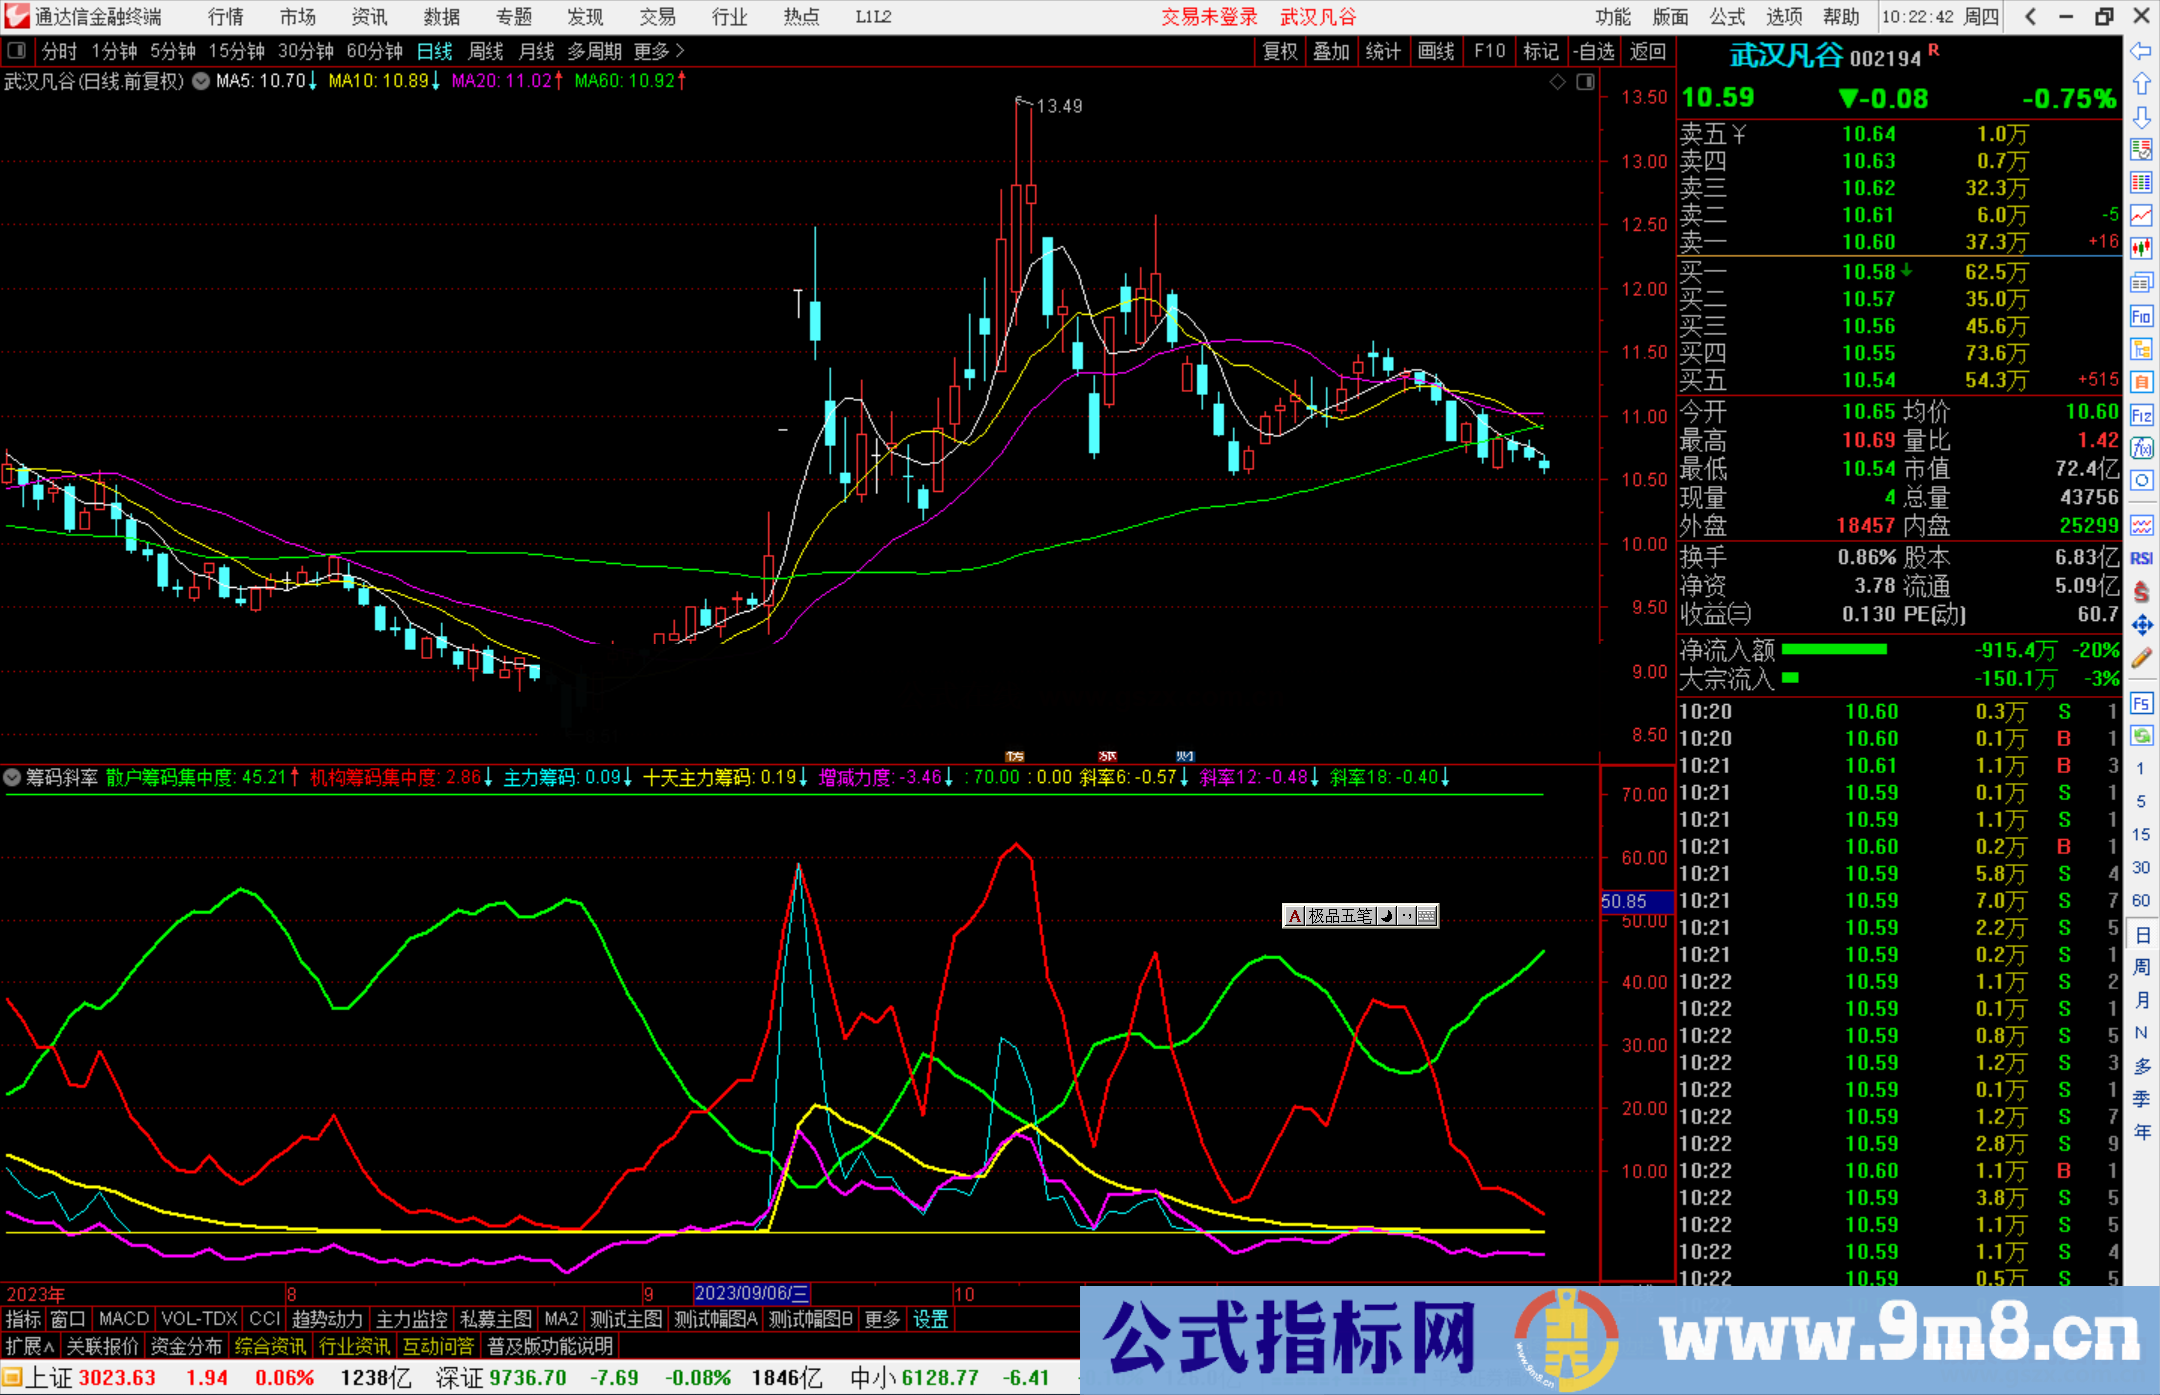The height and width of the screenshot is (1395, 2160).
Task: Click the green refresh icon in the right sidebar
Action: pyautogui.click(x=2141, y=736)
